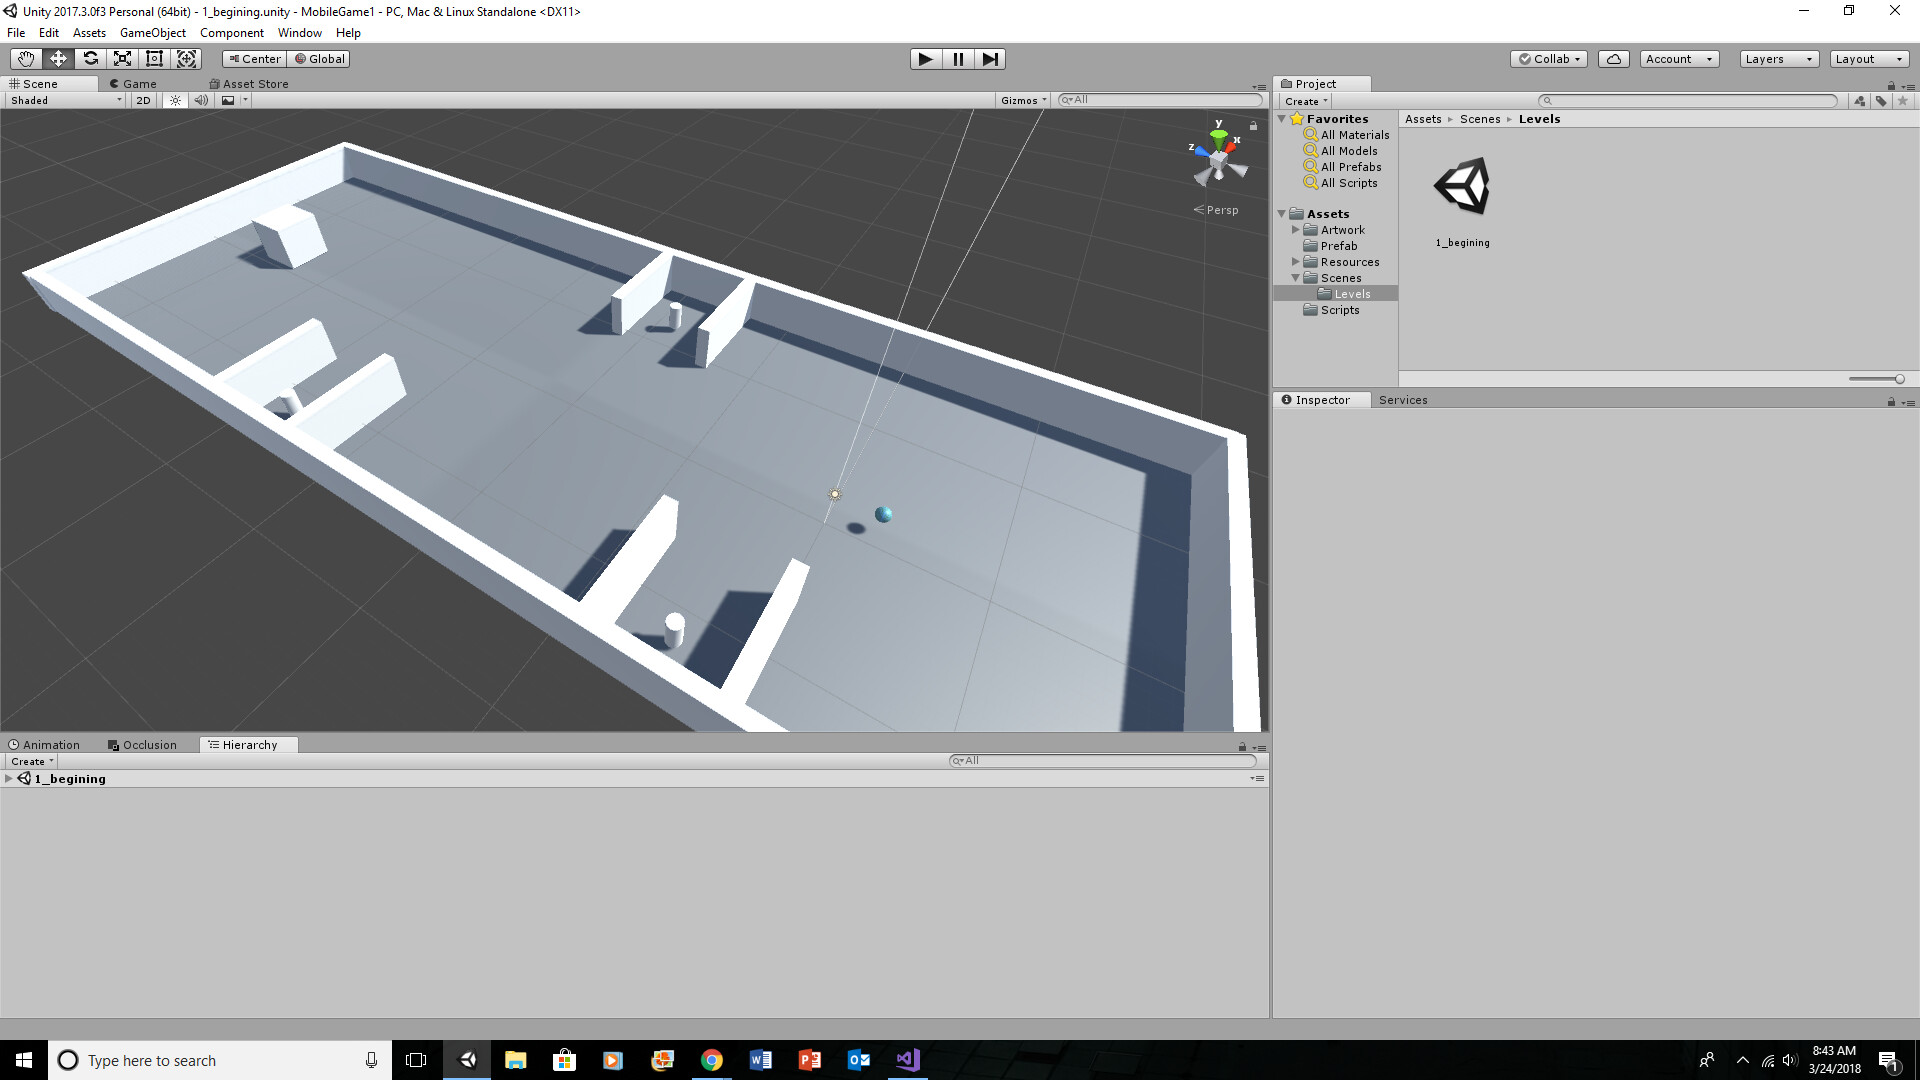The width and height of the screenshot is (1920, 1080).
Task: Toggle scene lighting sun icon
Action: click(x=175, y=100)
